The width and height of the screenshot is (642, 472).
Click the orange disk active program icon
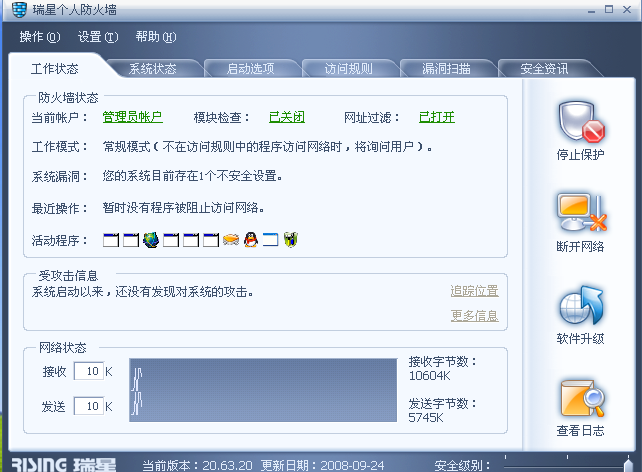pyautogui.click(x=231, y=239)
